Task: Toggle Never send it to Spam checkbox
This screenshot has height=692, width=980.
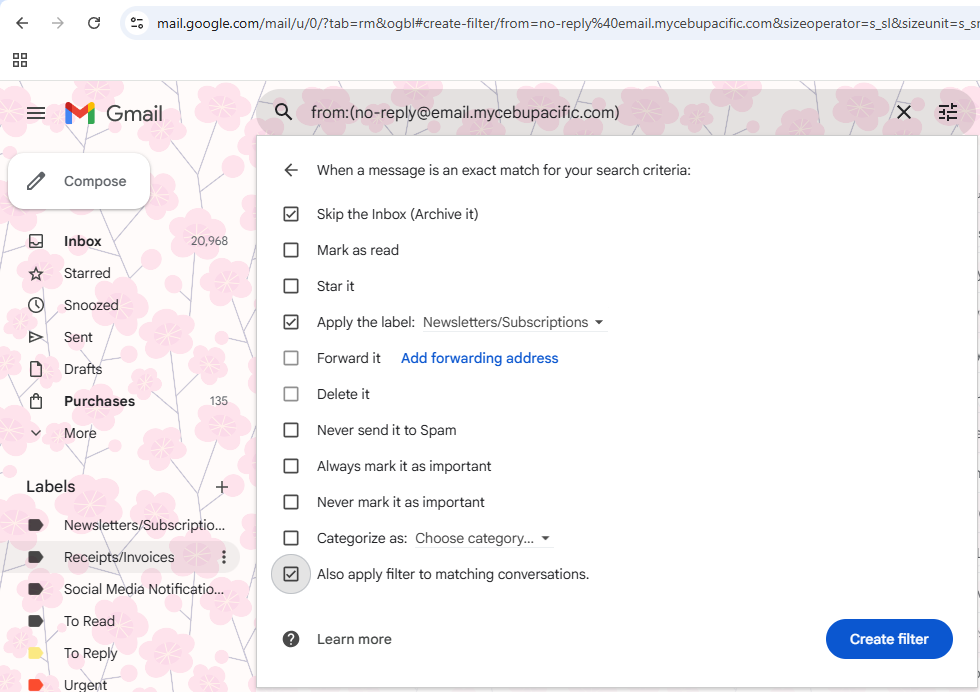Action: pos(291,430)
